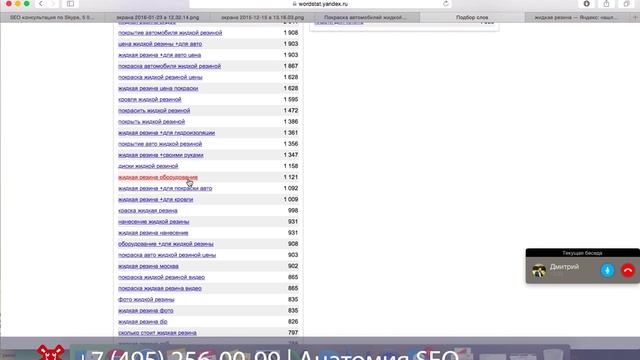Toggle the Safari sidebar button
640x360 pixels.
(x=70, y=4)
